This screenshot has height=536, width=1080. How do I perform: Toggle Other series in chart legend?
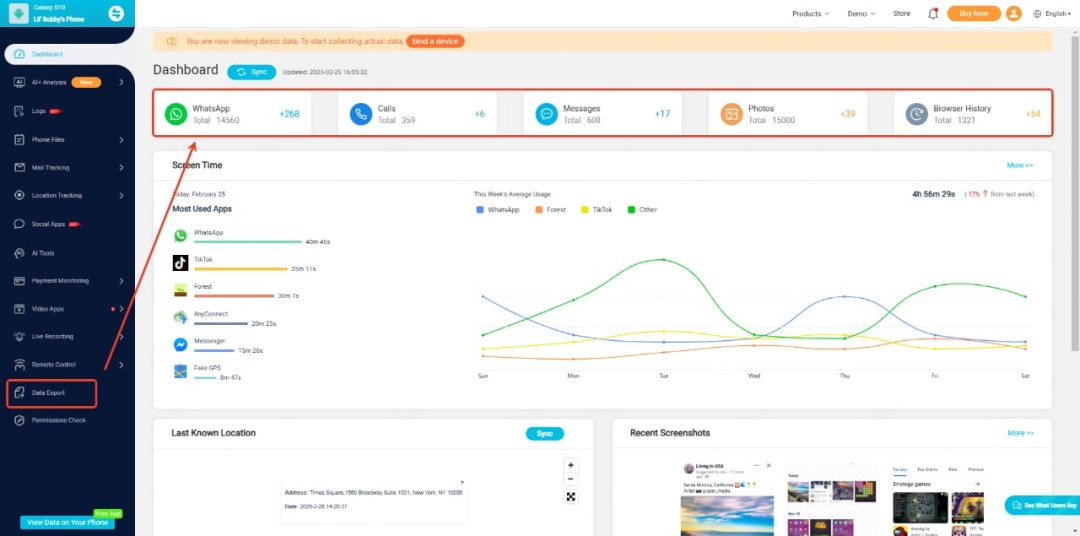[642, 210]
